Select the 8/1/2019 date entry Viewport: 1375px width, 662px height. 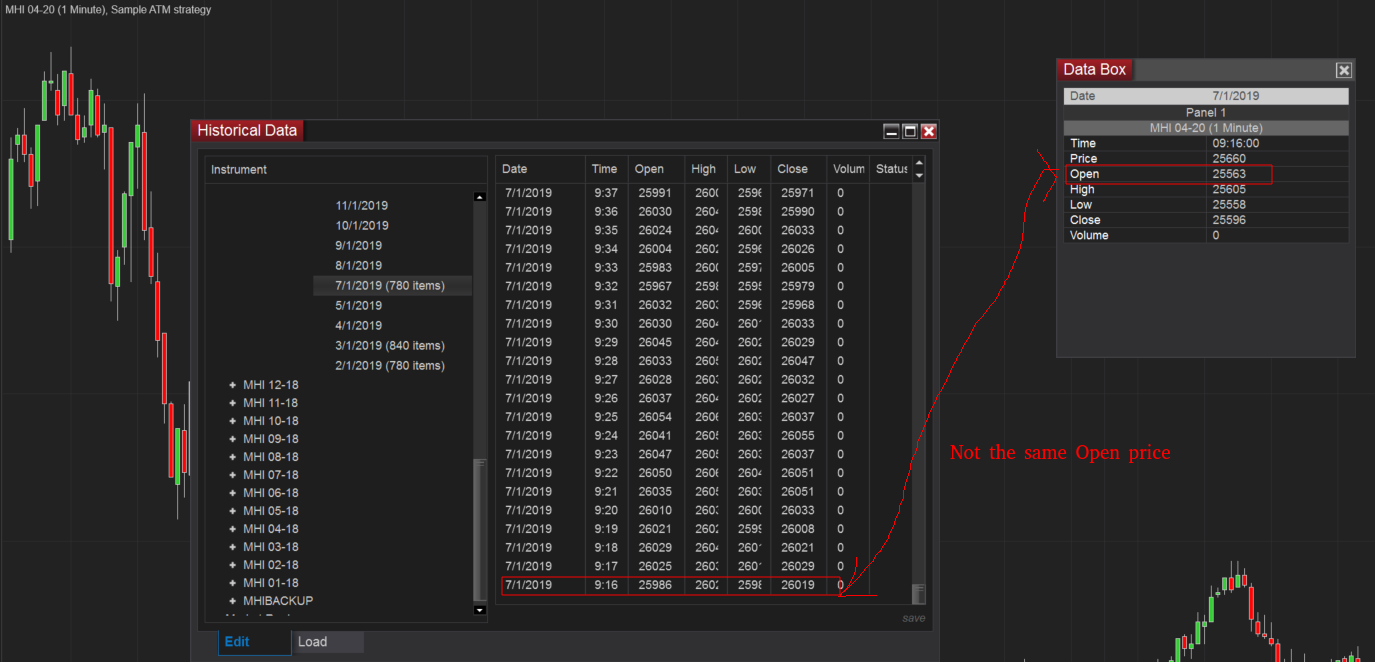click(358, 265)
